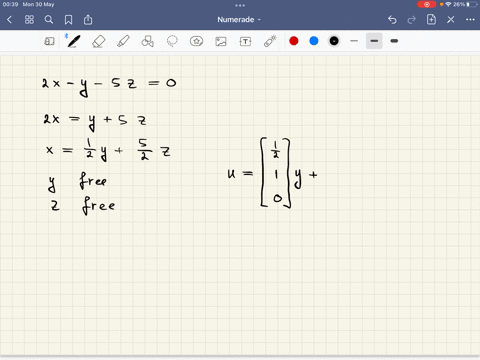
Task: Open the Numerade document title dropdown
Action: tap(239, 20)
